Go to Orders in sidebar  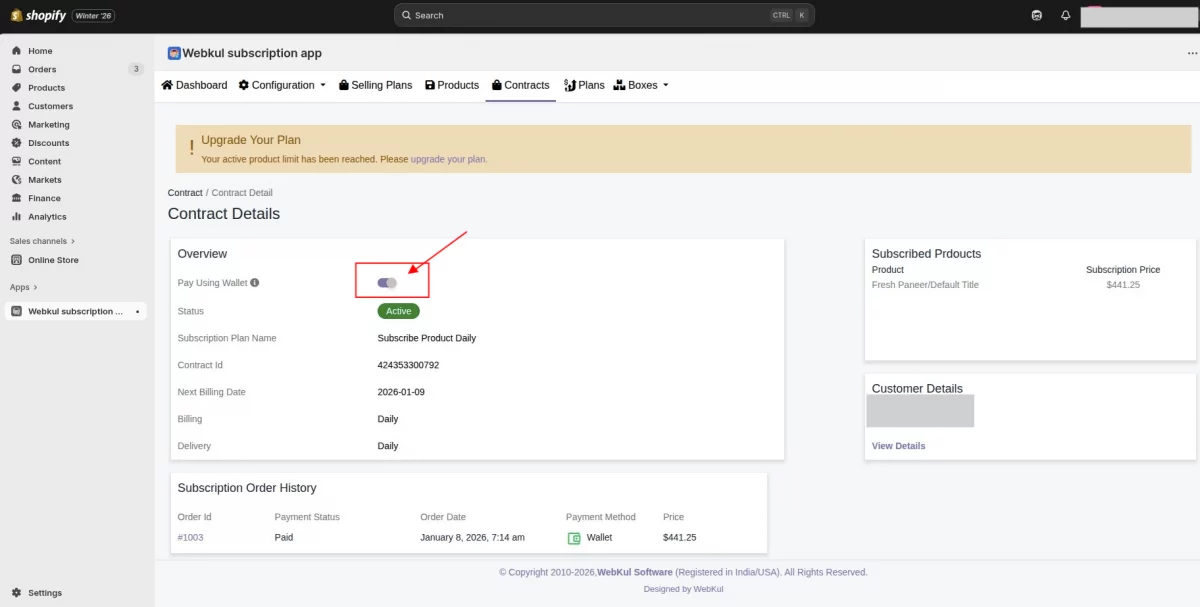tap(42, 69)
